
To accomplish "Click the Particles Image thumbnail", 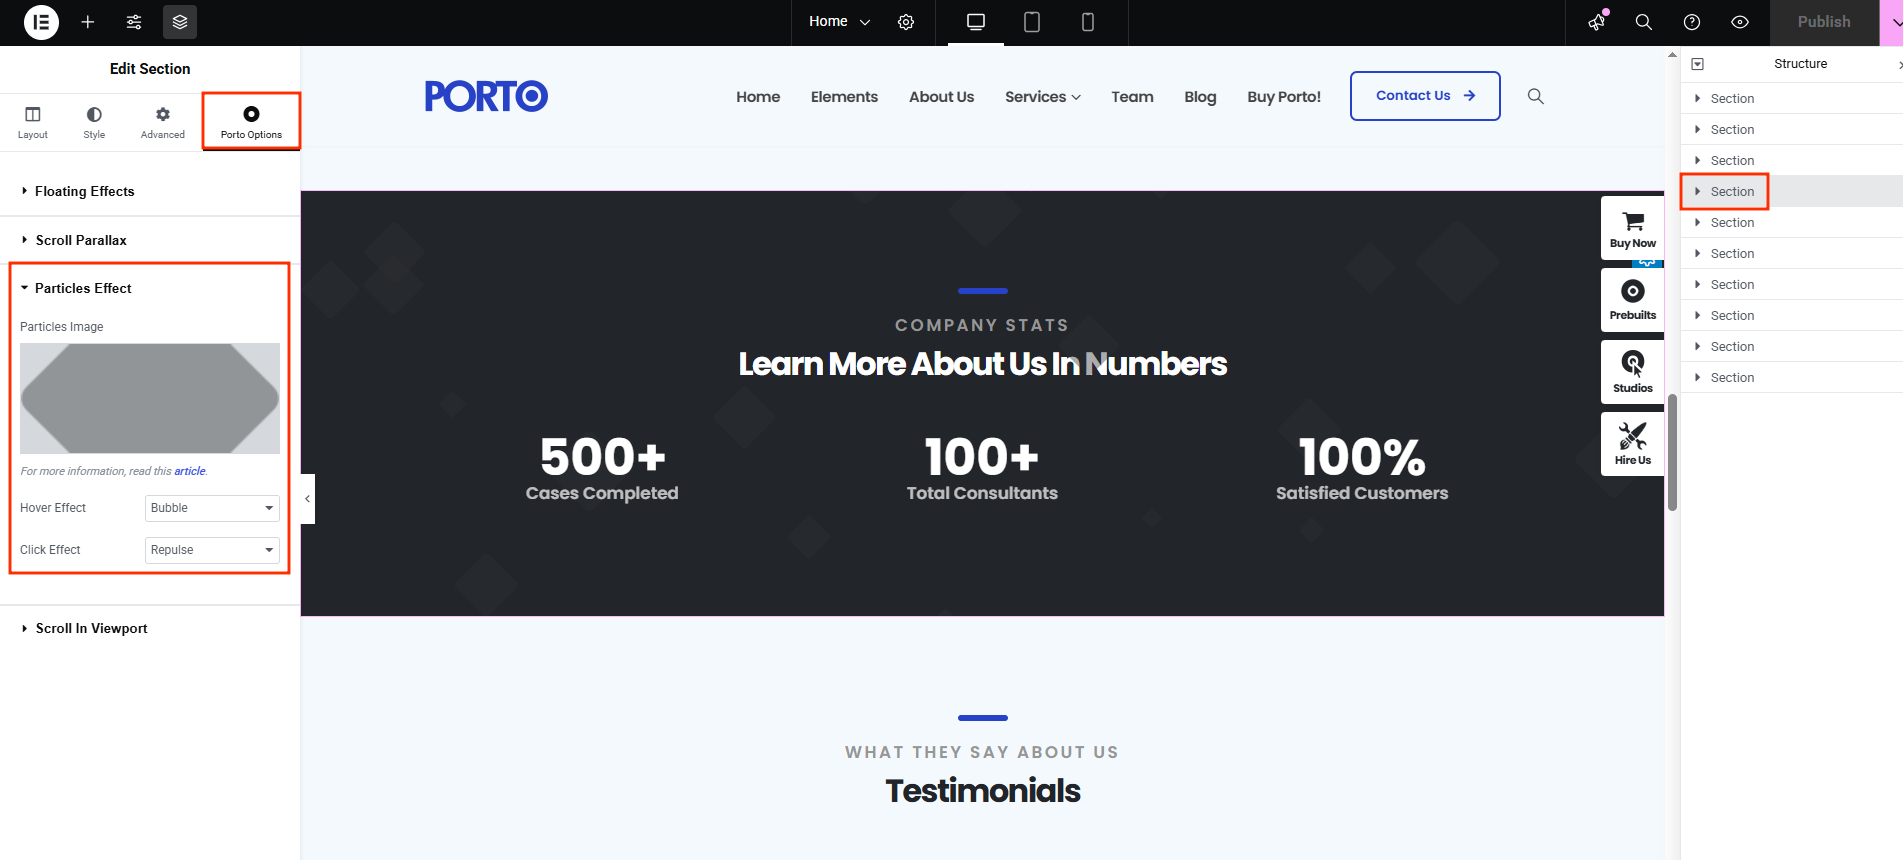I will 150,398.
